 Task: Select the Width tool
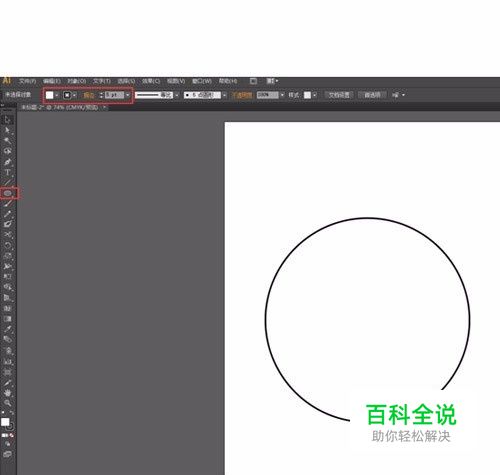click(x=7, y=266)
